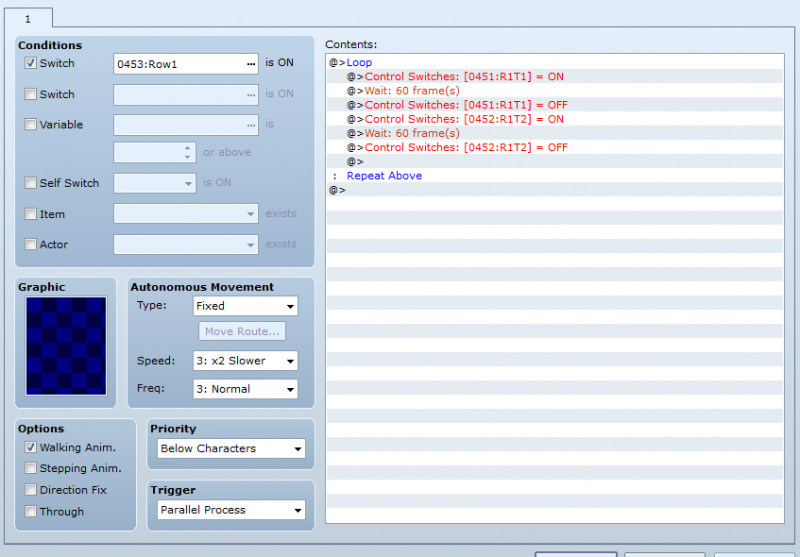Enable the Item exists condition
Viewport: 800px width, 557px height.
tap(31, 214)
